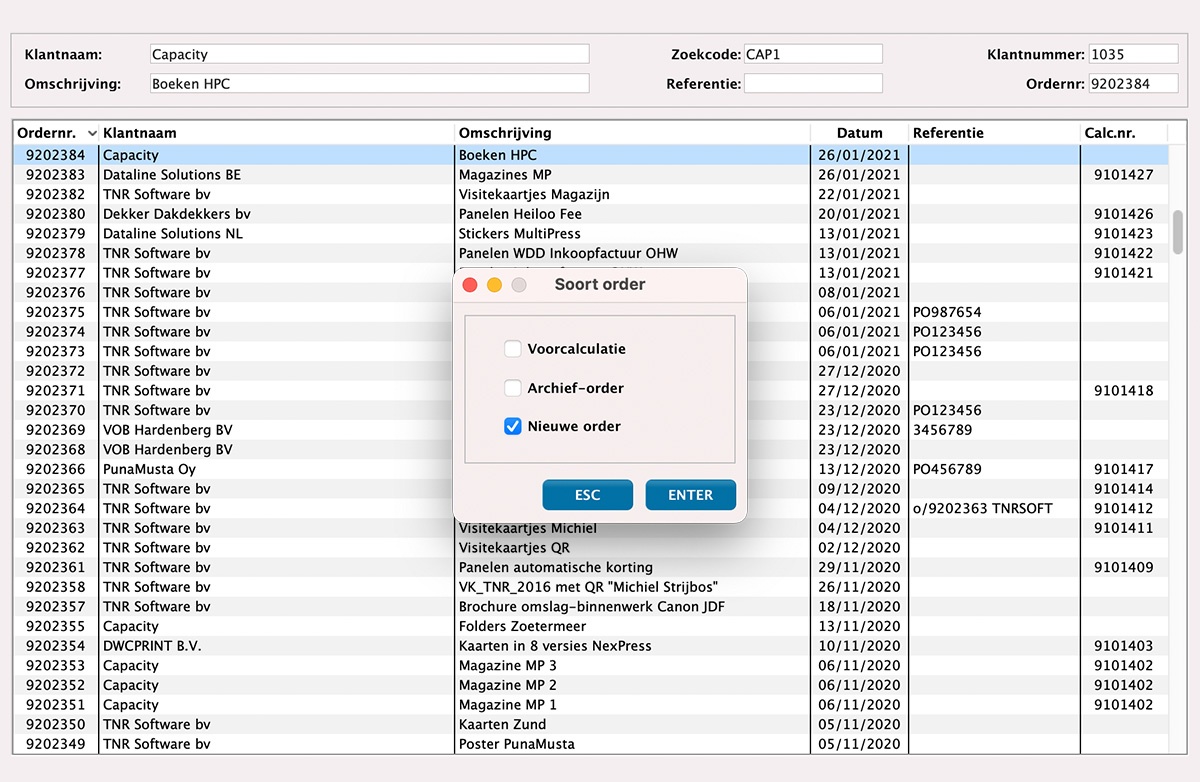
Task: Select Magazine MP 2 description
Action: (508, 685)
